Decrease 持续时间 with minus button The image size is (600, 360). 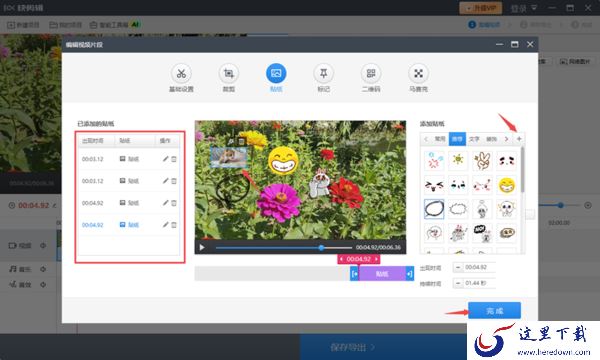click(458, 283)
